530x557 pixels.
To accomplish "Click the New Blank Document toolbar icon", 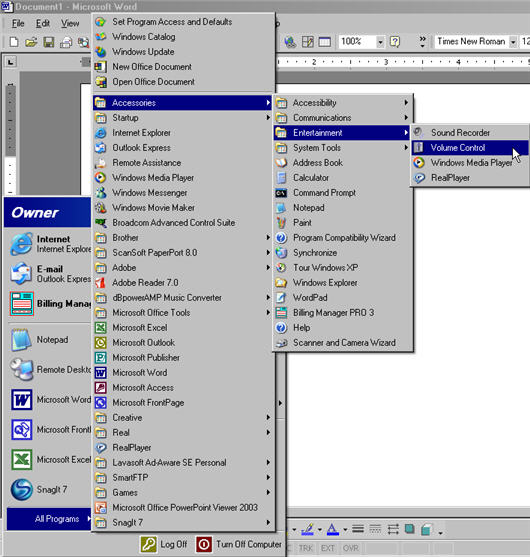I will click(x=13, y=42).
